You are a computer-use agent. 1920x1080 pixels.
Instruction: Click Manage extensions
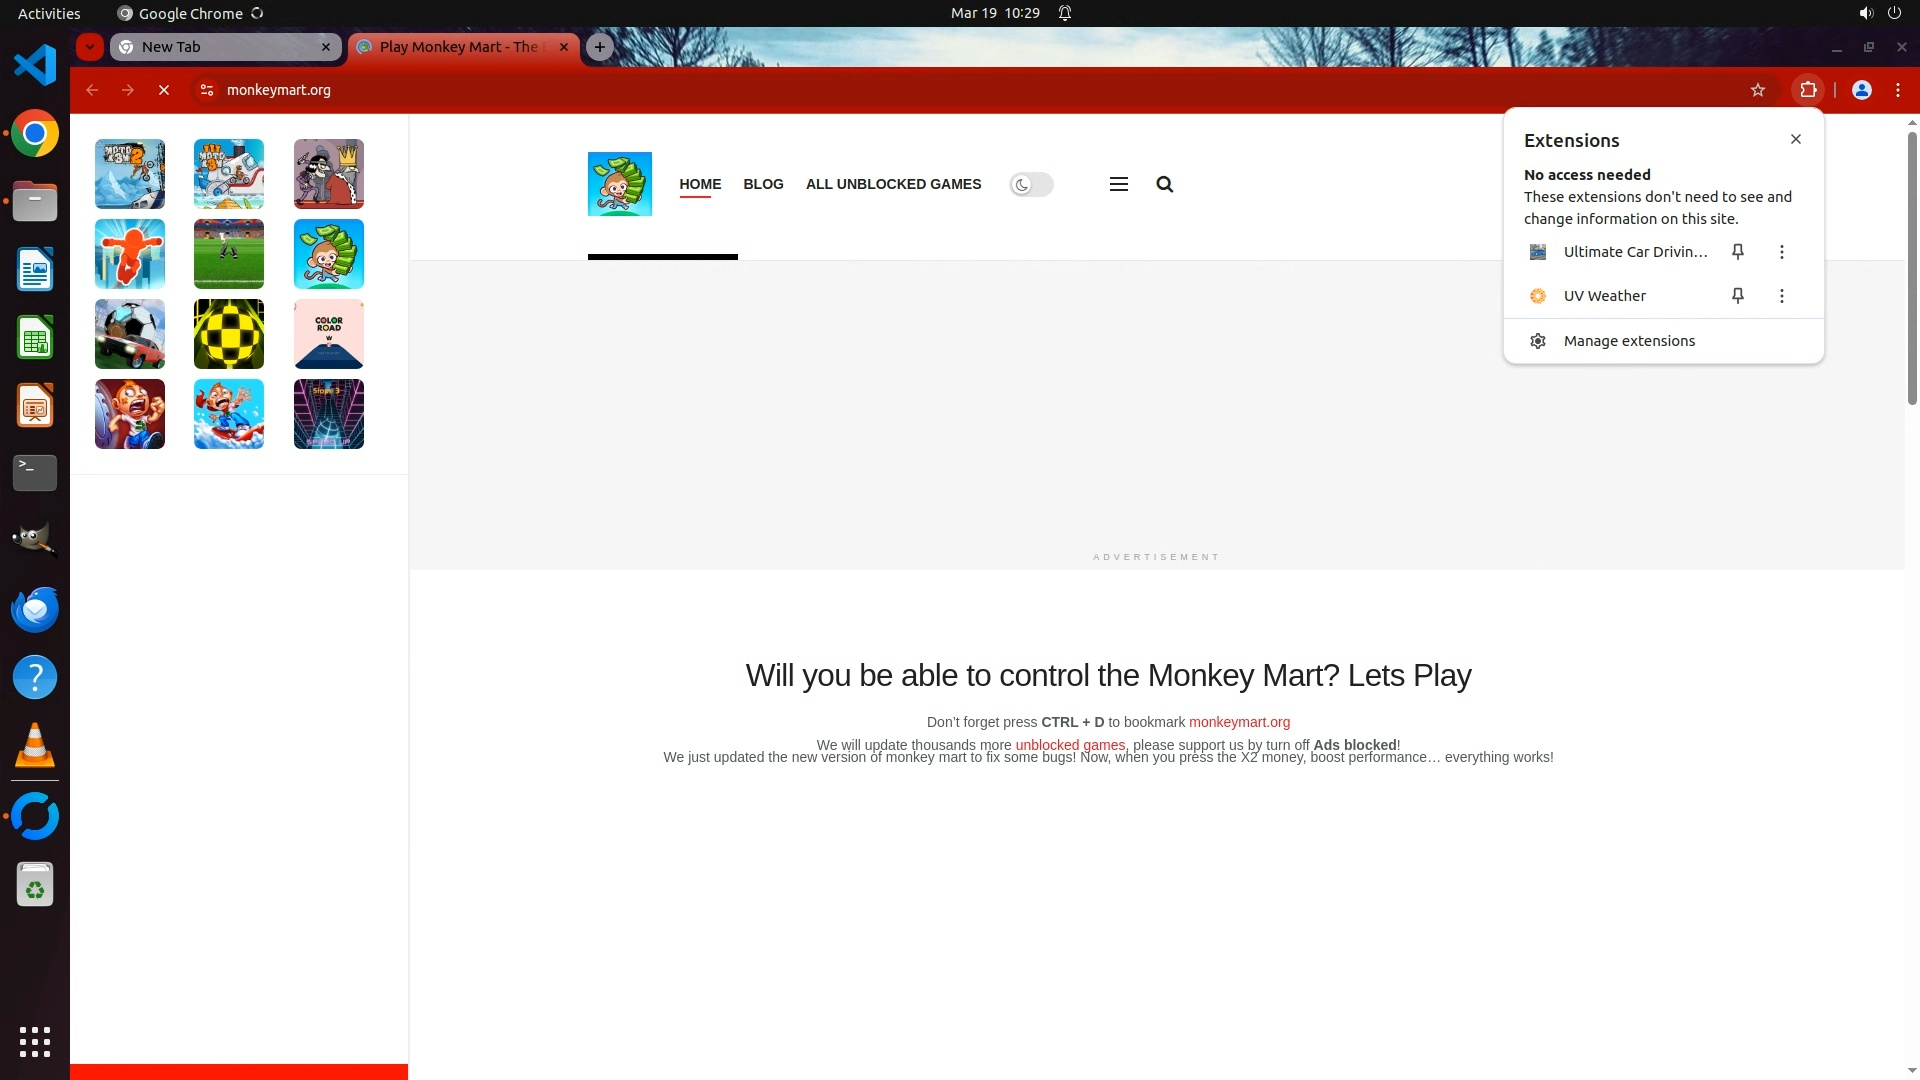[x=1629, y=341]
